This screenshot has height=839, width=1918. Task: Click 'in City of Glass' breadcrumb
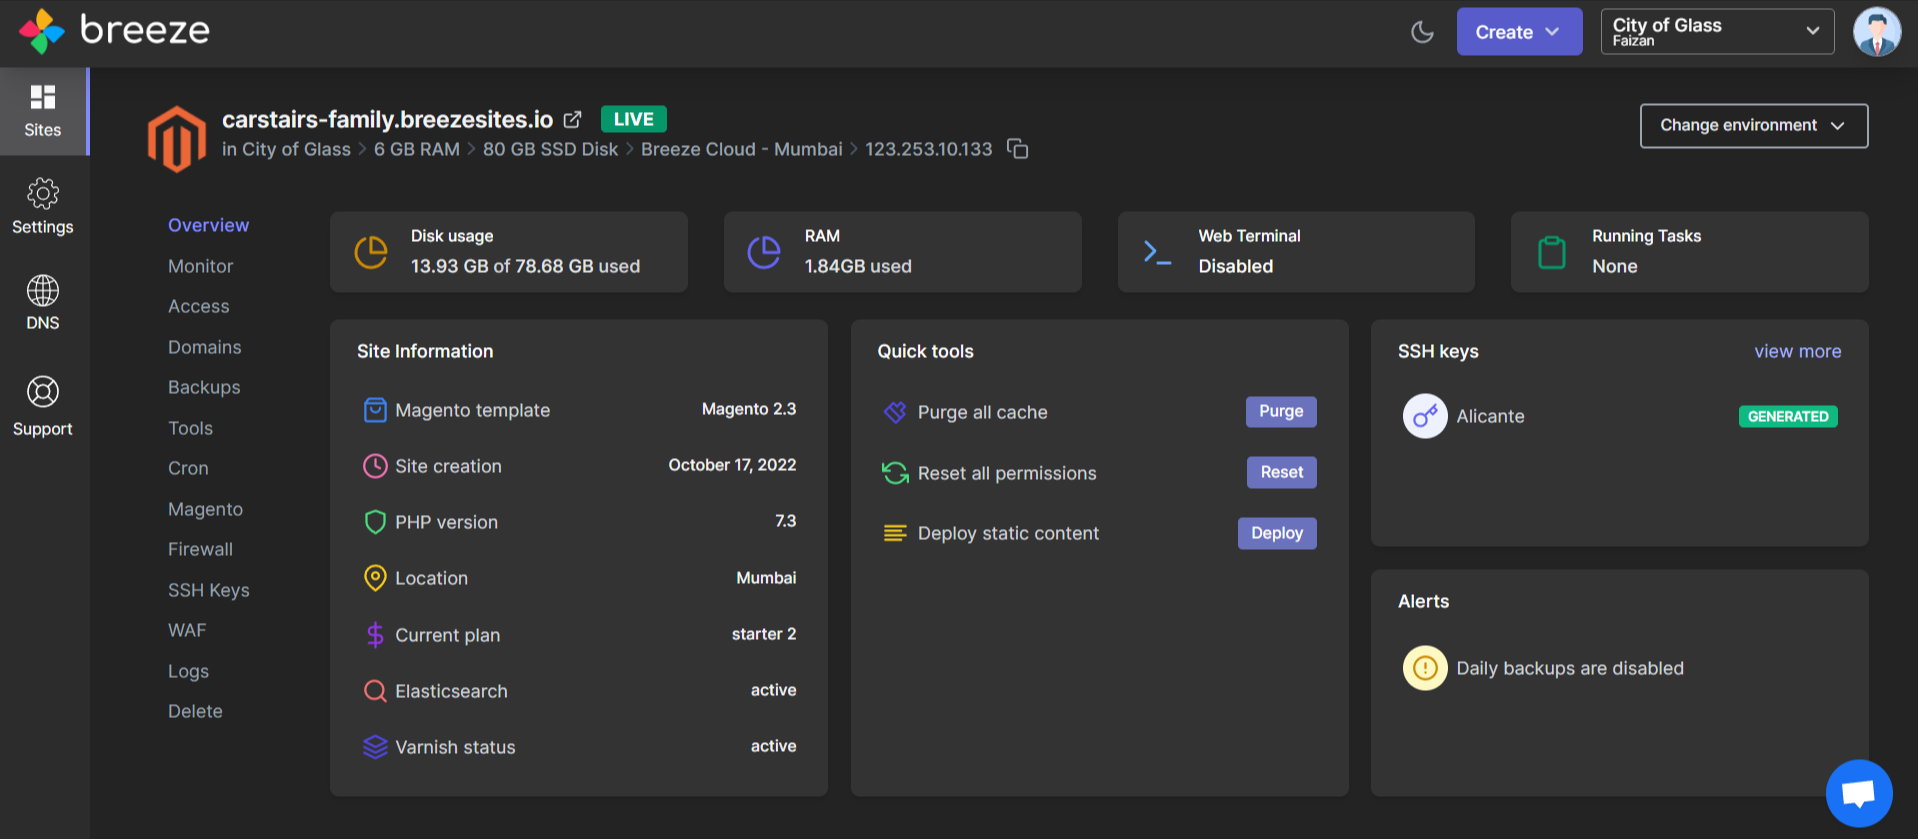286,149
